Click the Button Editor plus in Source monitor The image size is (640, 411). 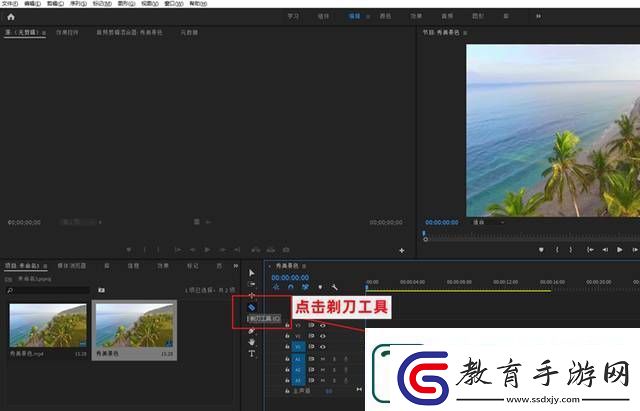(402, 250)
